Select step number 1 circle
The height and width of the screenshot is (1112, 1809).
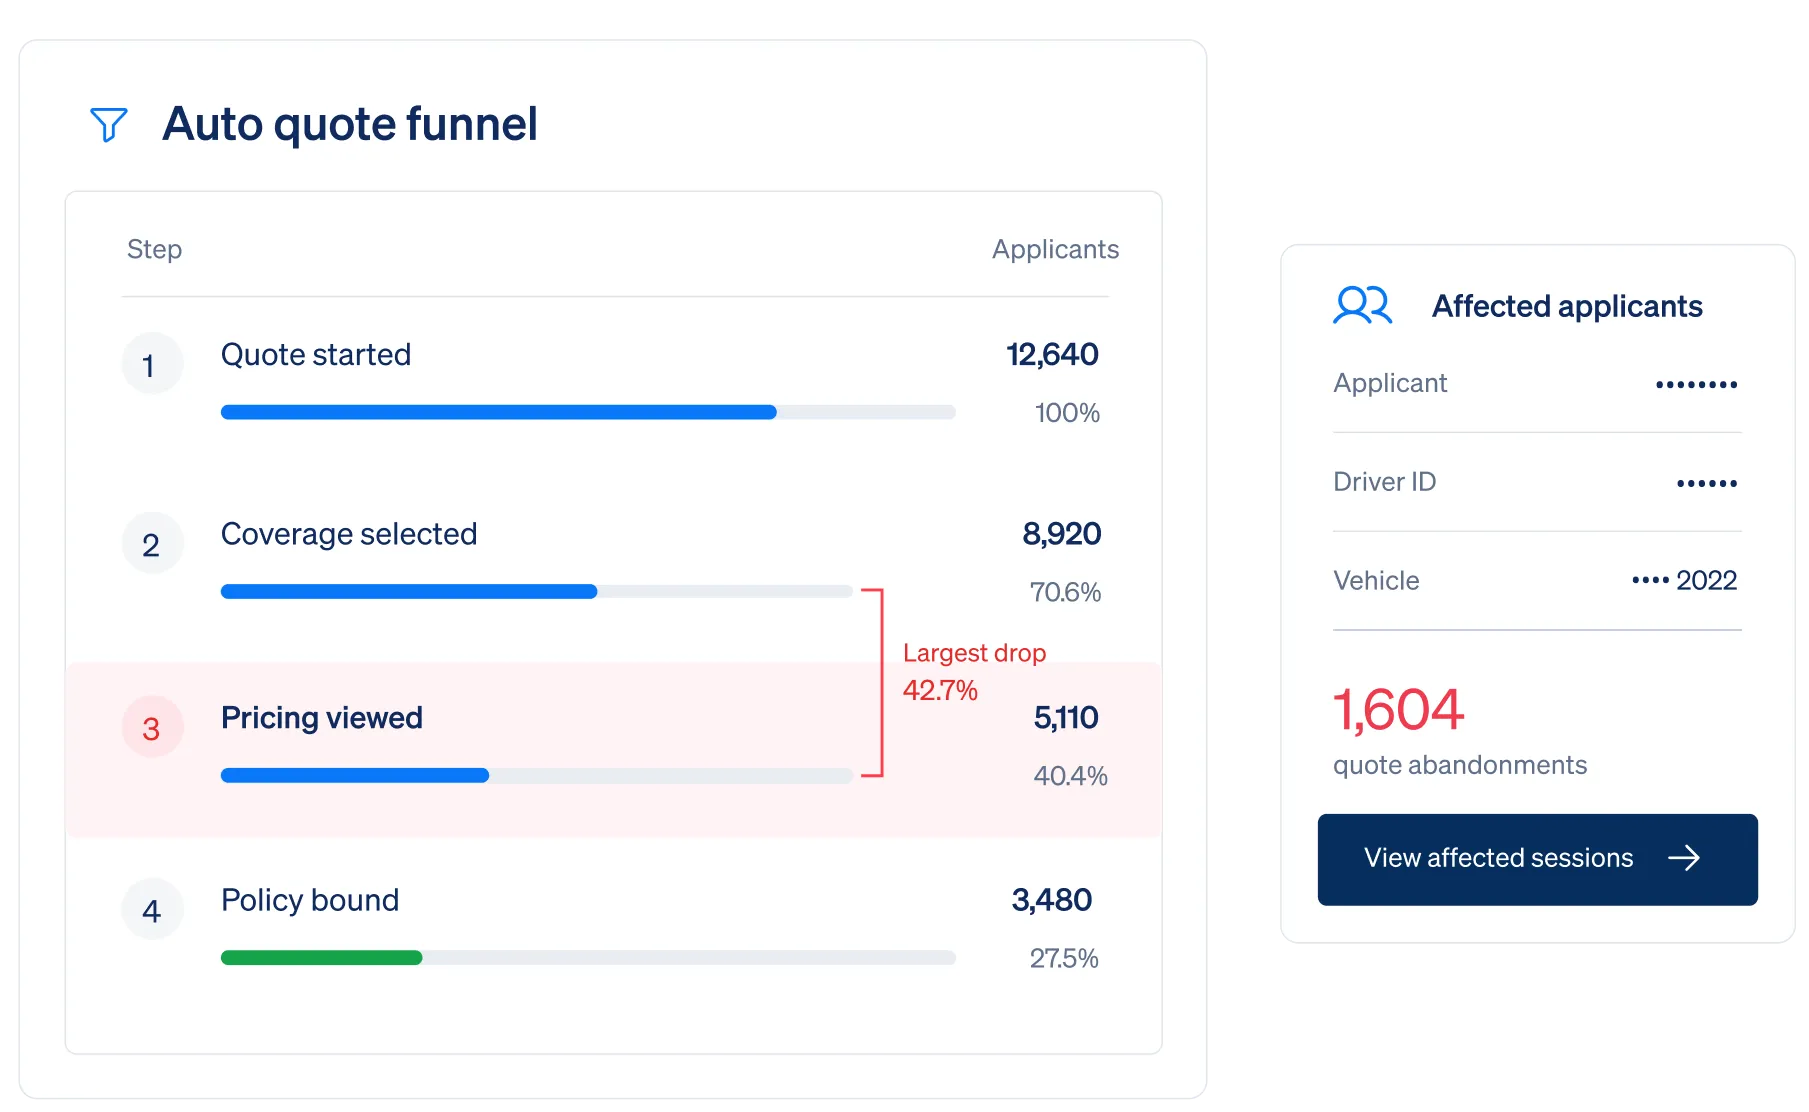click(x=152, y=364)
